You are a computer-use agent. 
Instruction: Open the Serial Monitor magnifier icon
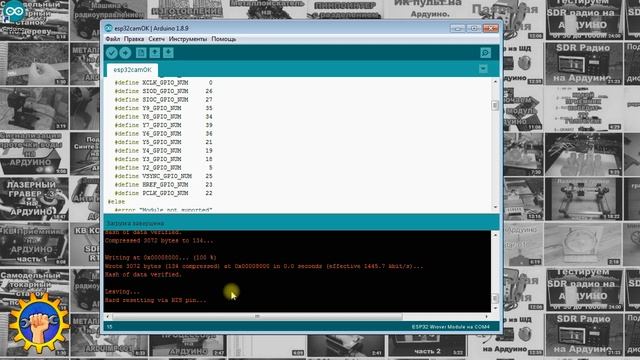485,53
